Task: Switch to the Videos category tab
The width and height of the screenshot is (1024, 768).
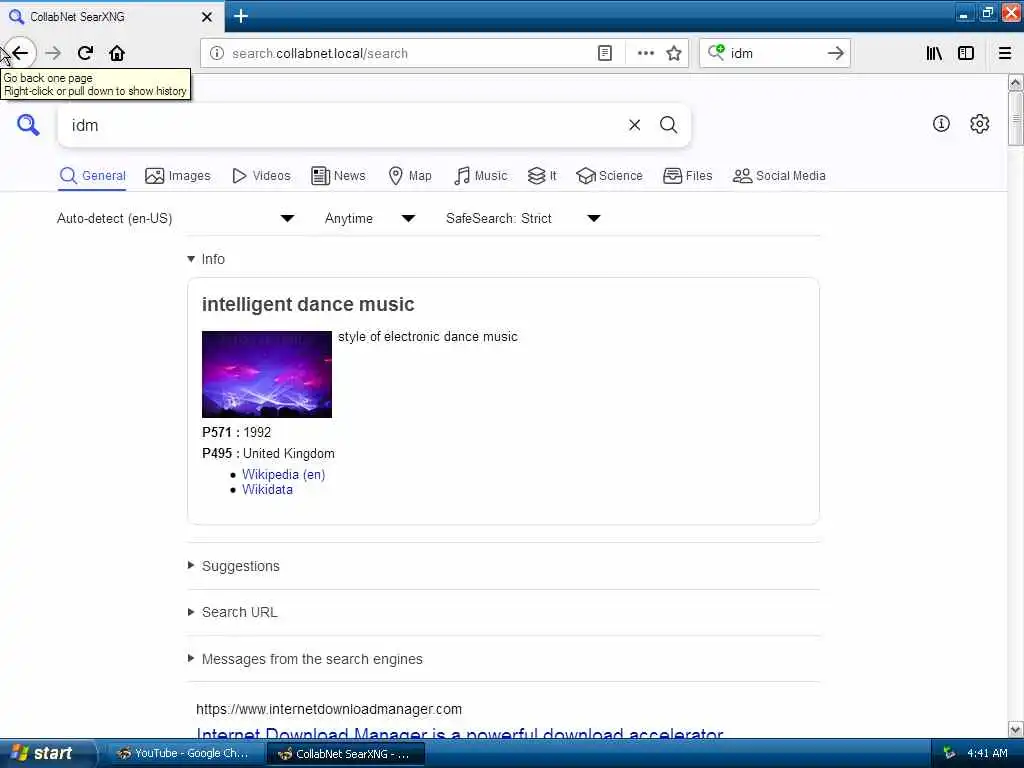Action: [261, 176]
